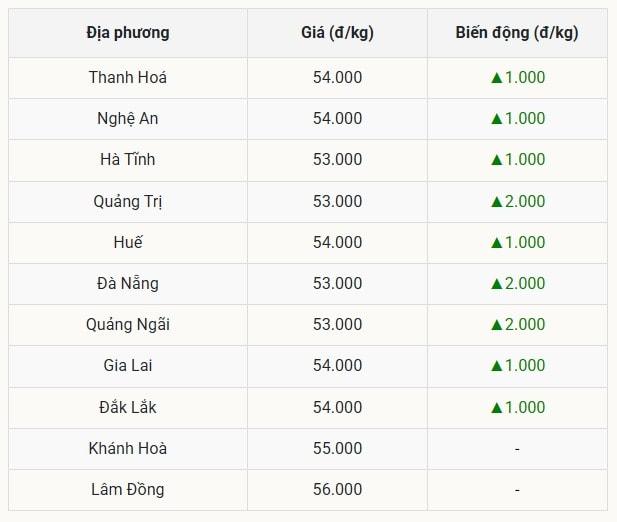Select the 55.000 price cell

[337, 449]
